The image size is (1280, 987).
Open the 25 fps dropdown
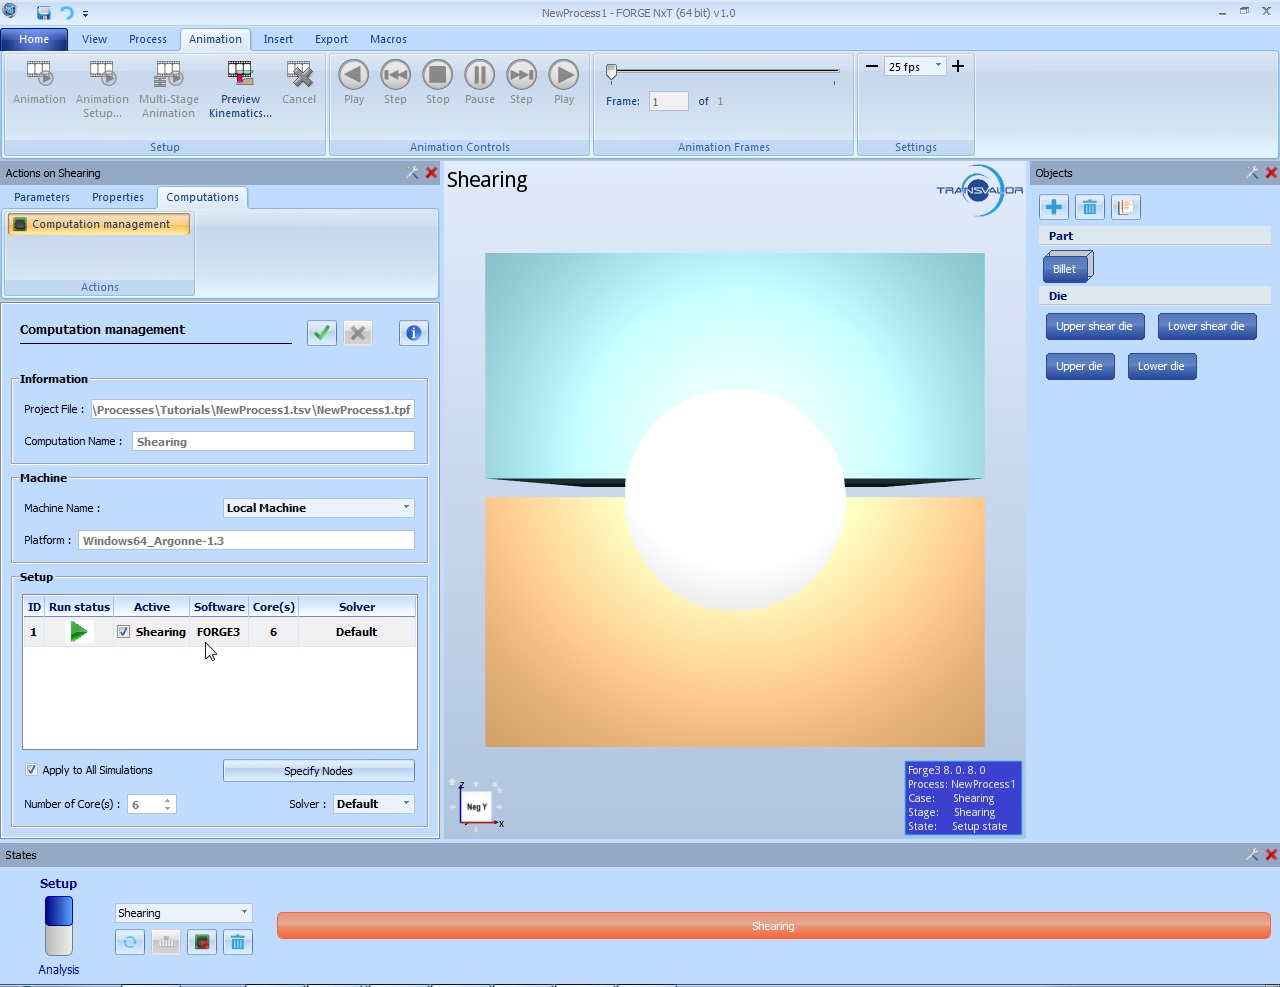click(x=938, y=66)
